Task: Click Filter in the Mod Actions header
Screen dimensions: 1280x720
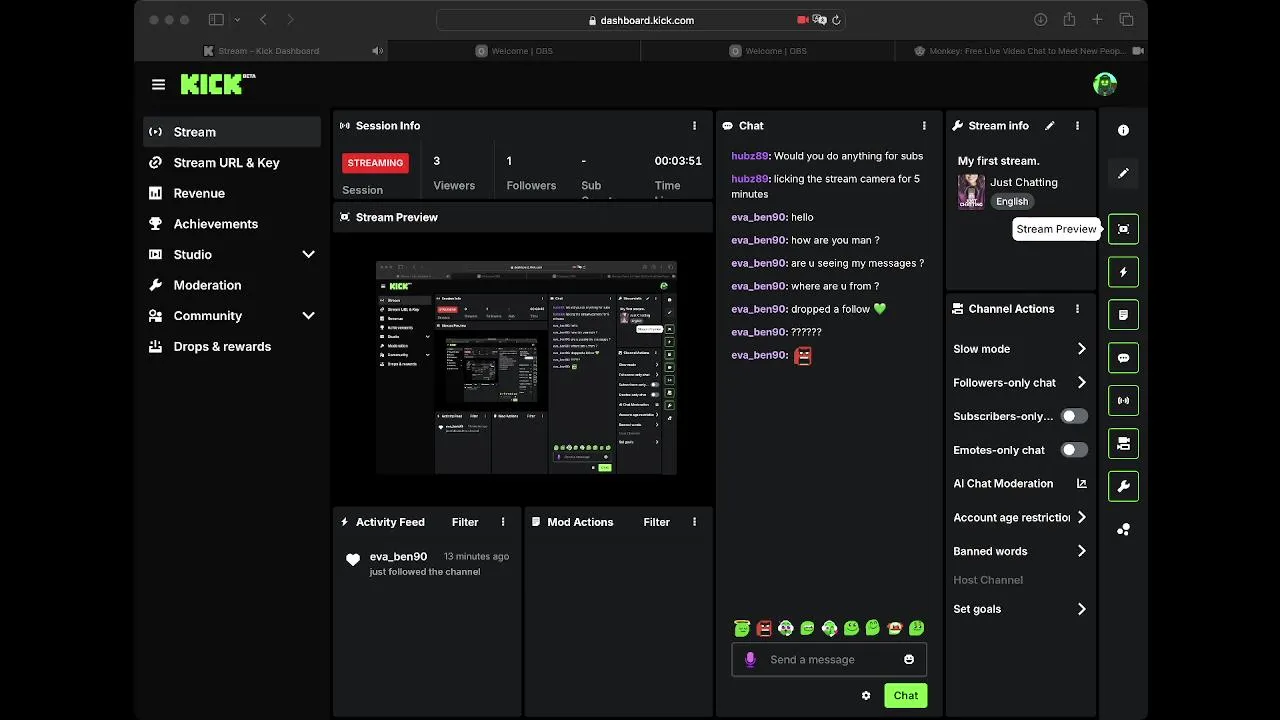Action: 656,522
